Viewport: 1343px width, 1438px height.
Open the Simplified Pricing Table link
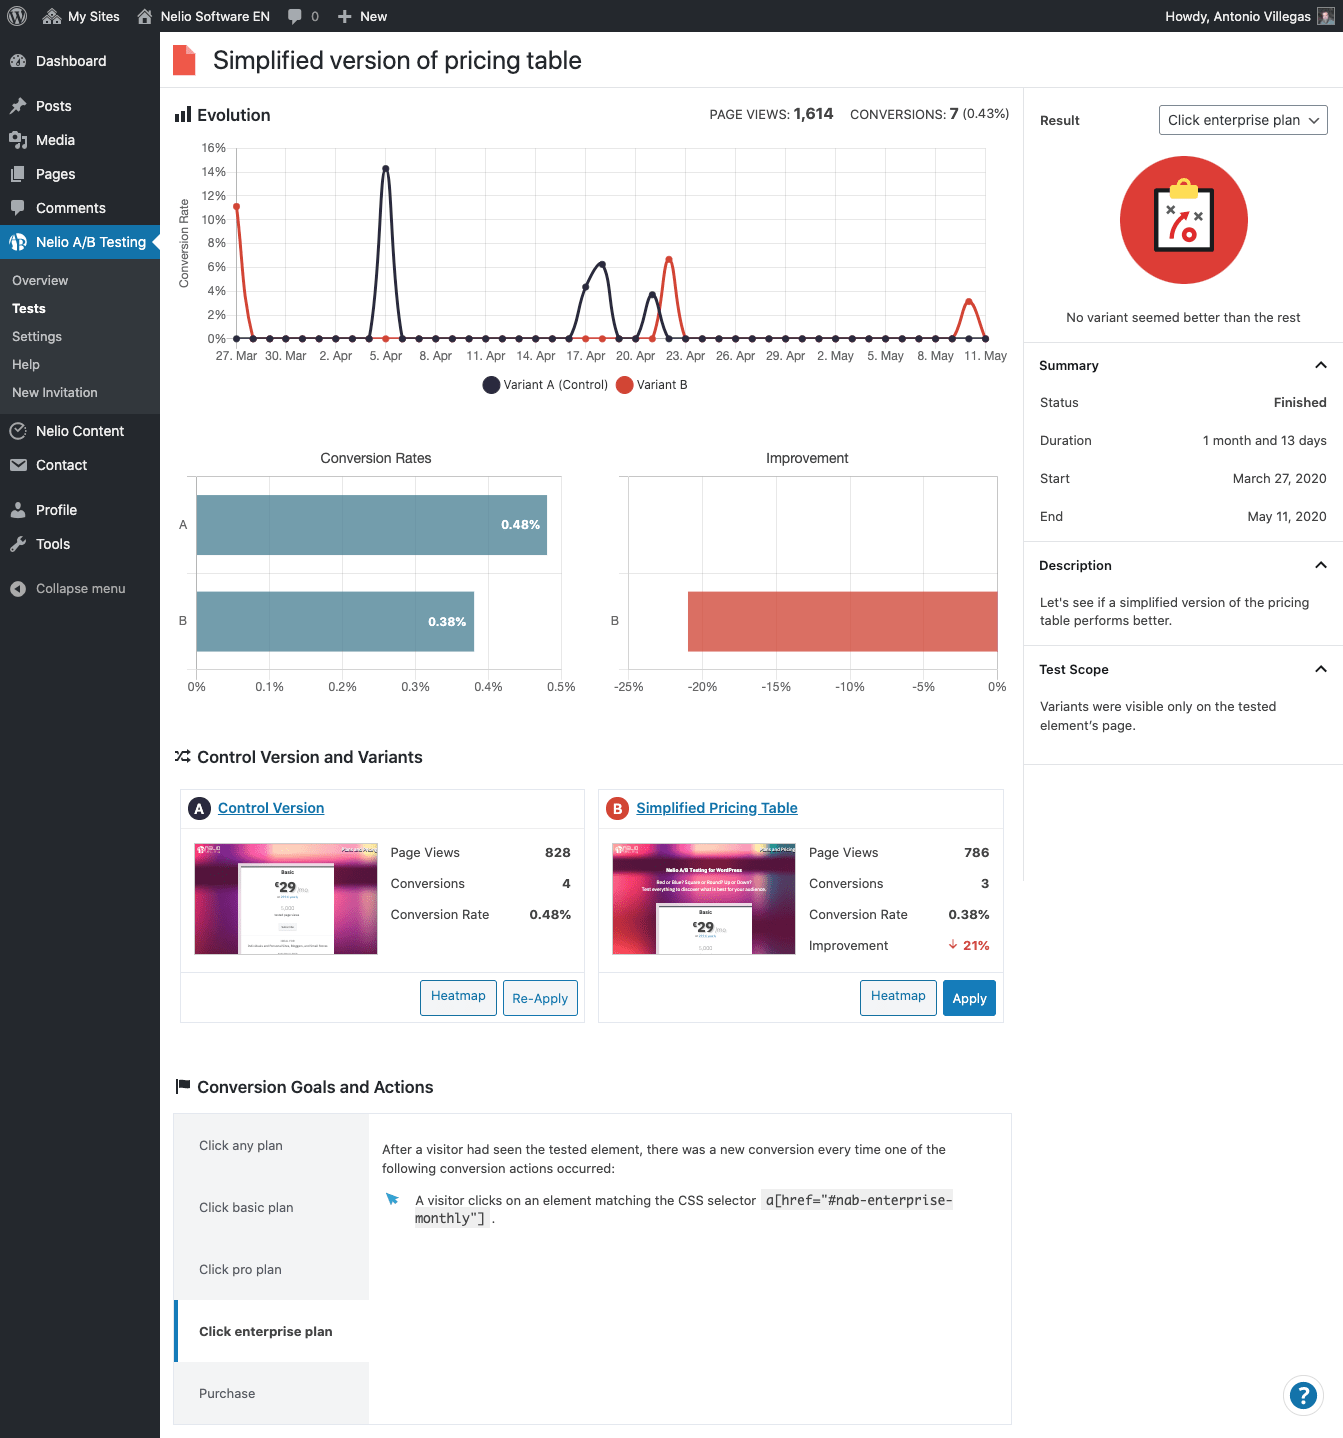(x=717, y=808)
